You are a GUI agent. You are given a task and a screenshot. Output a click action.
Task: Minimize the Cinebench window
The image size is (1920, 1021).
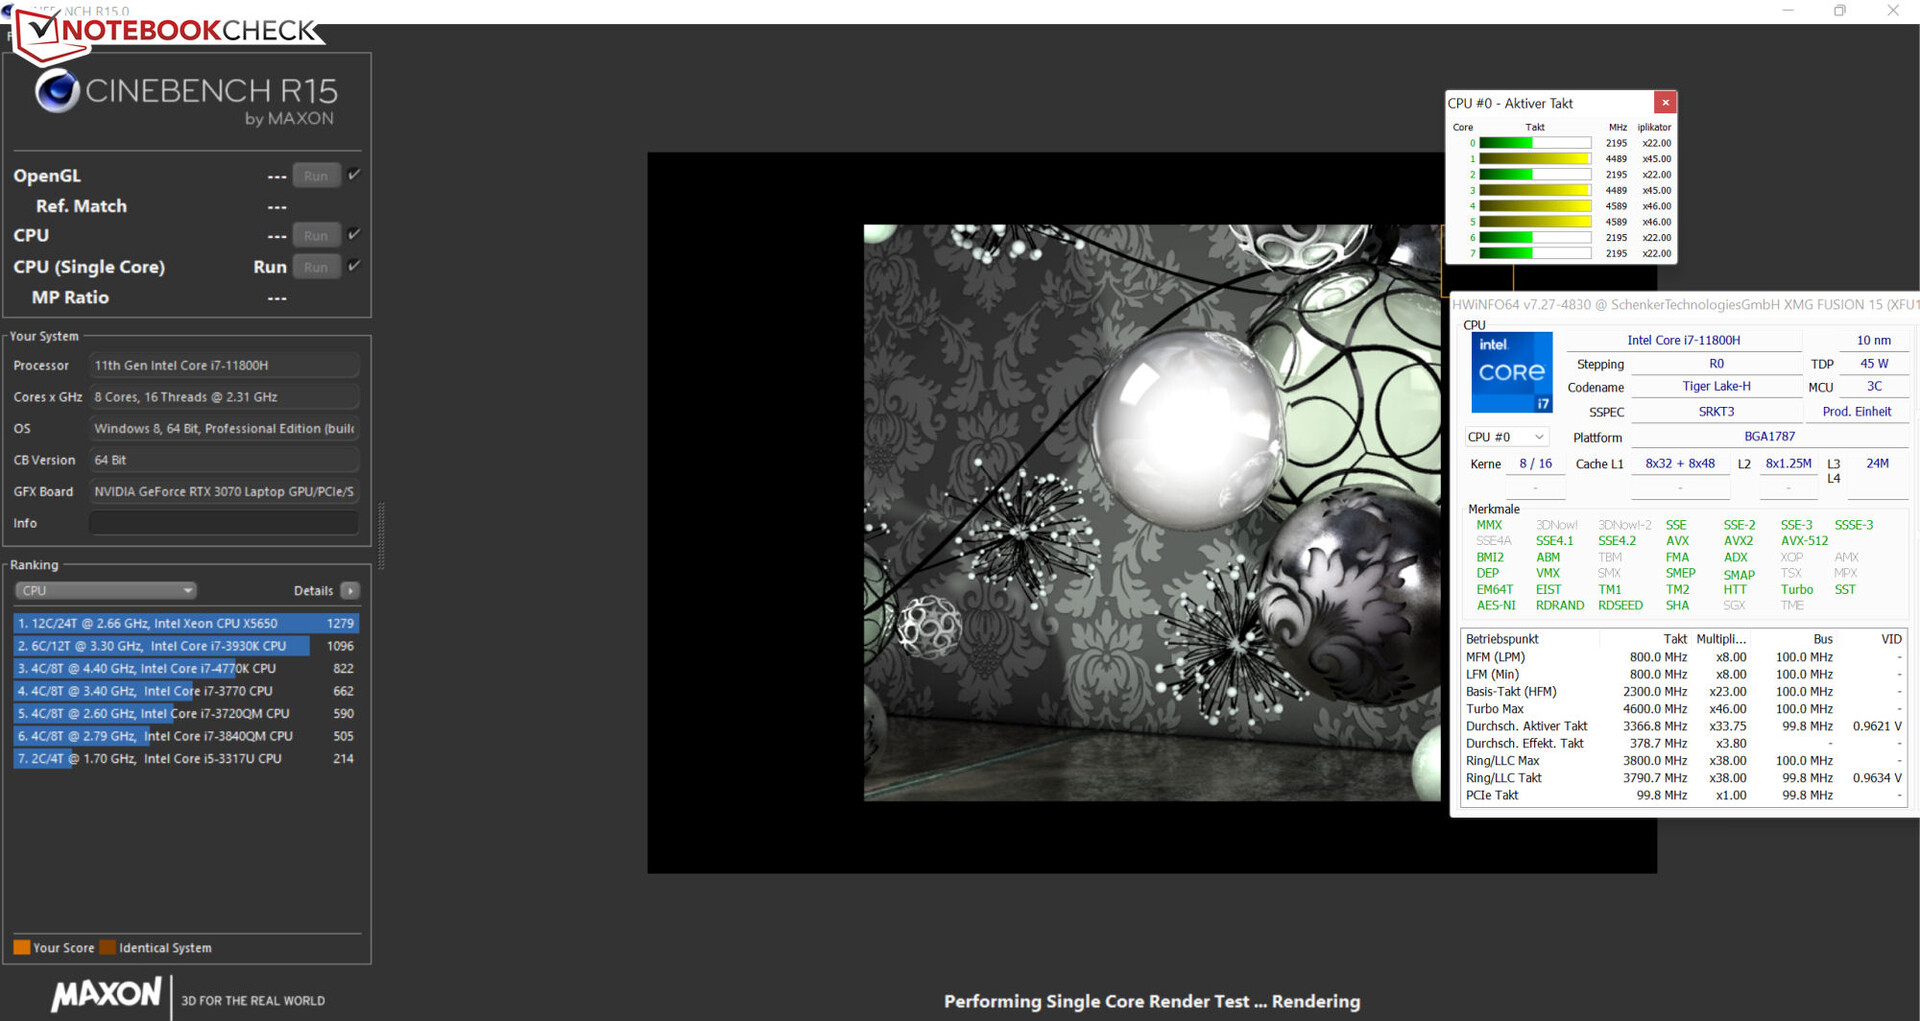point(1788,10)
